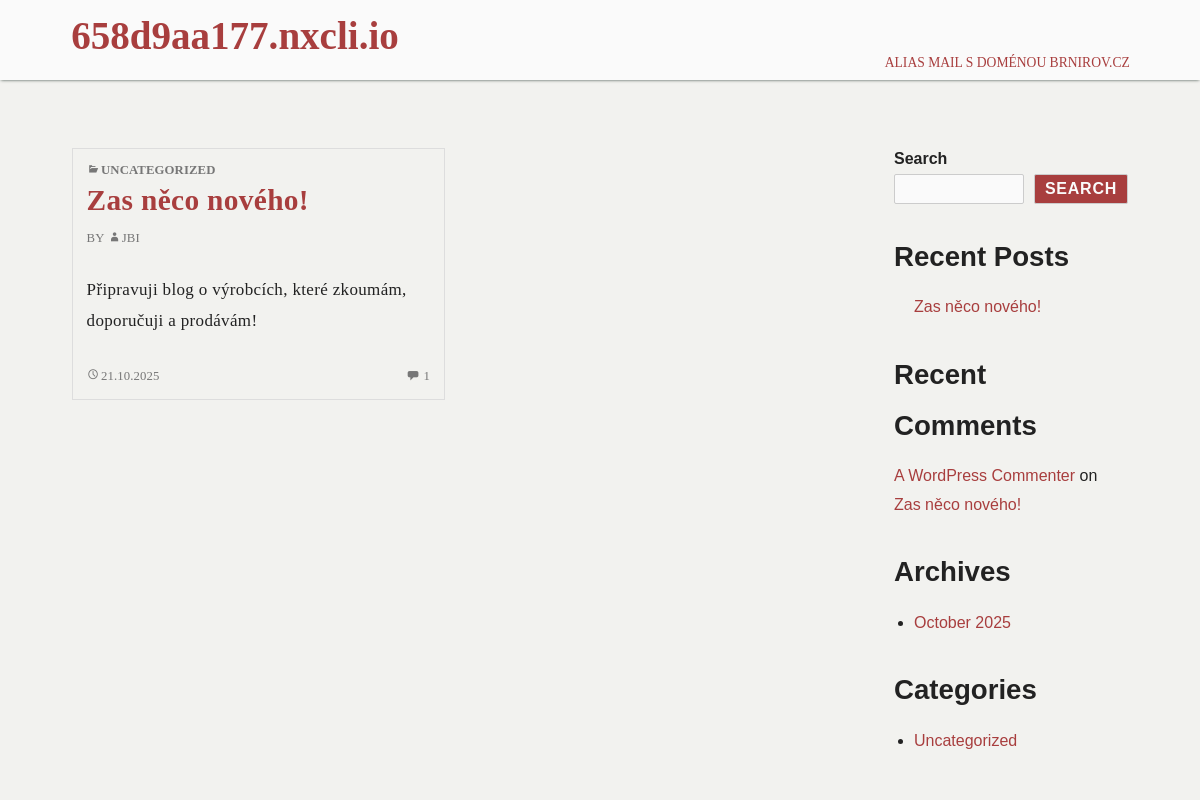1200x800 pixels.
Task: Open "Zas něco nového!" under Recent Comments
Action: pos(957,505)
